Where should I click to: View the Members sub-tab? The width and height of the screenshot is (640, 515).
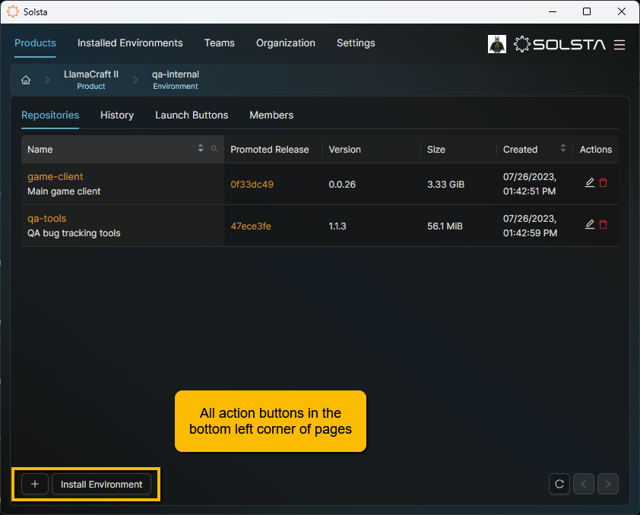point(271,115)
